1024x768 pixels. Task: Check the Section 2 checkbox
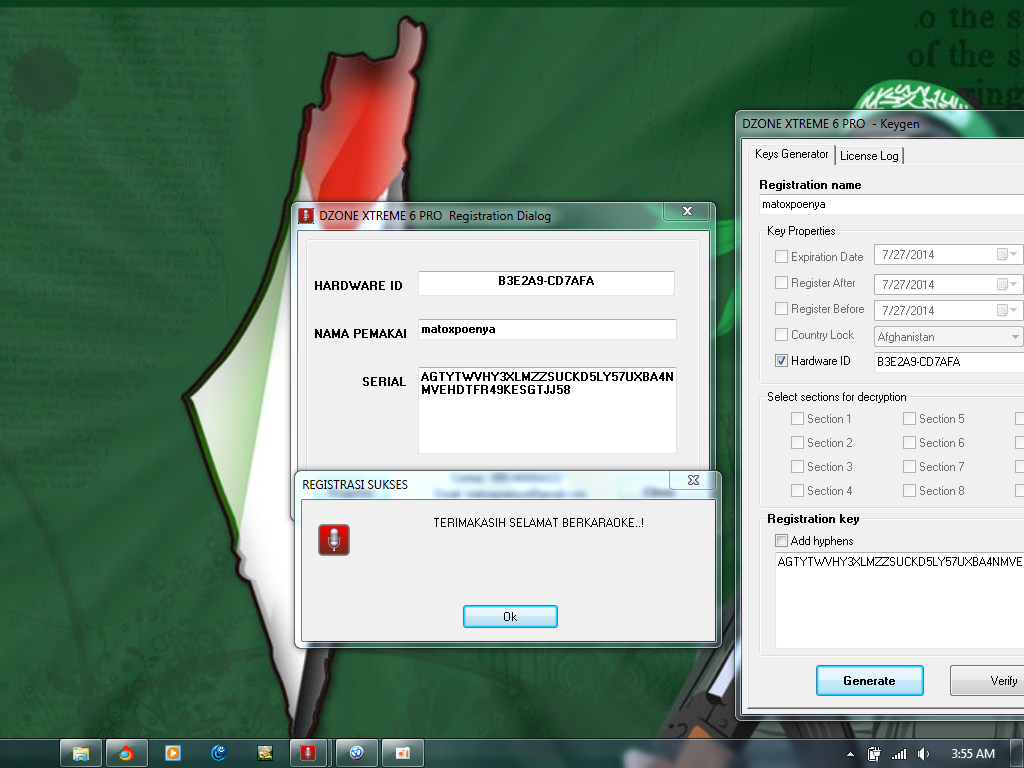797,443
